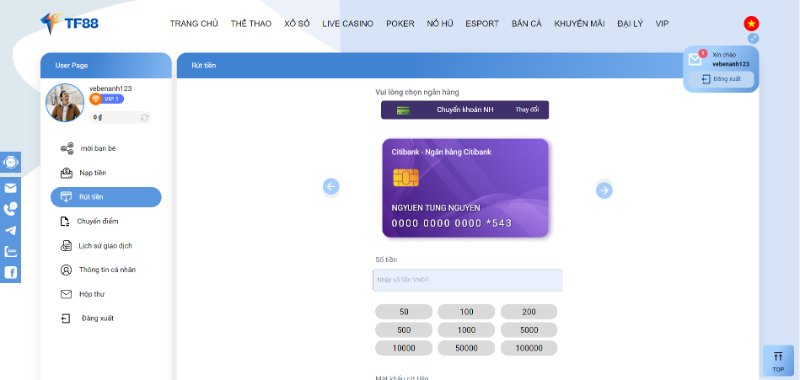Click the VIP 1 badge
Screen dimensions: 800x380
click(107, 99)
